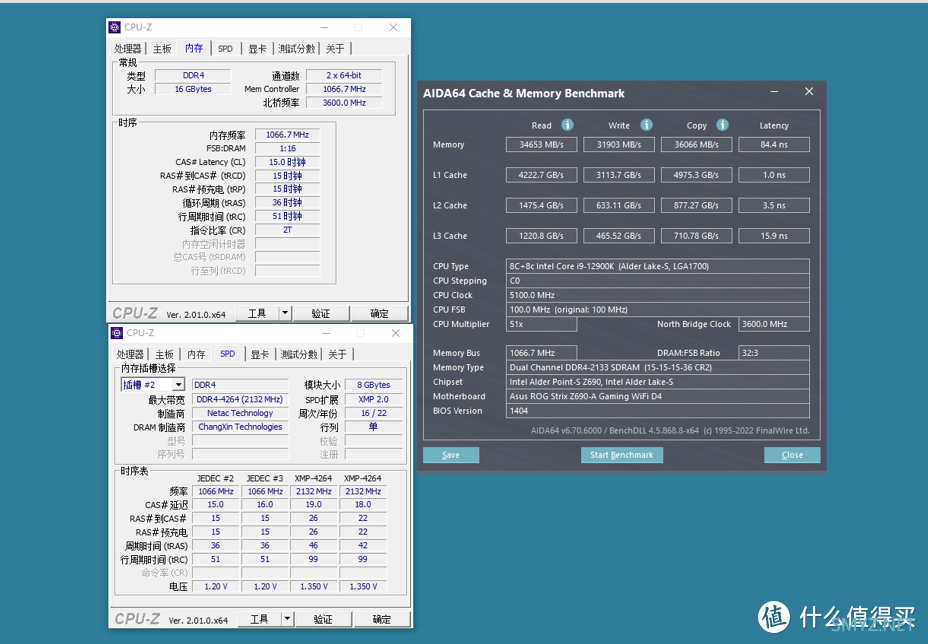Click 制造商 field Netac Technology
The height and width of the screenshot is (644, 928).
click(x=240, y=413)
